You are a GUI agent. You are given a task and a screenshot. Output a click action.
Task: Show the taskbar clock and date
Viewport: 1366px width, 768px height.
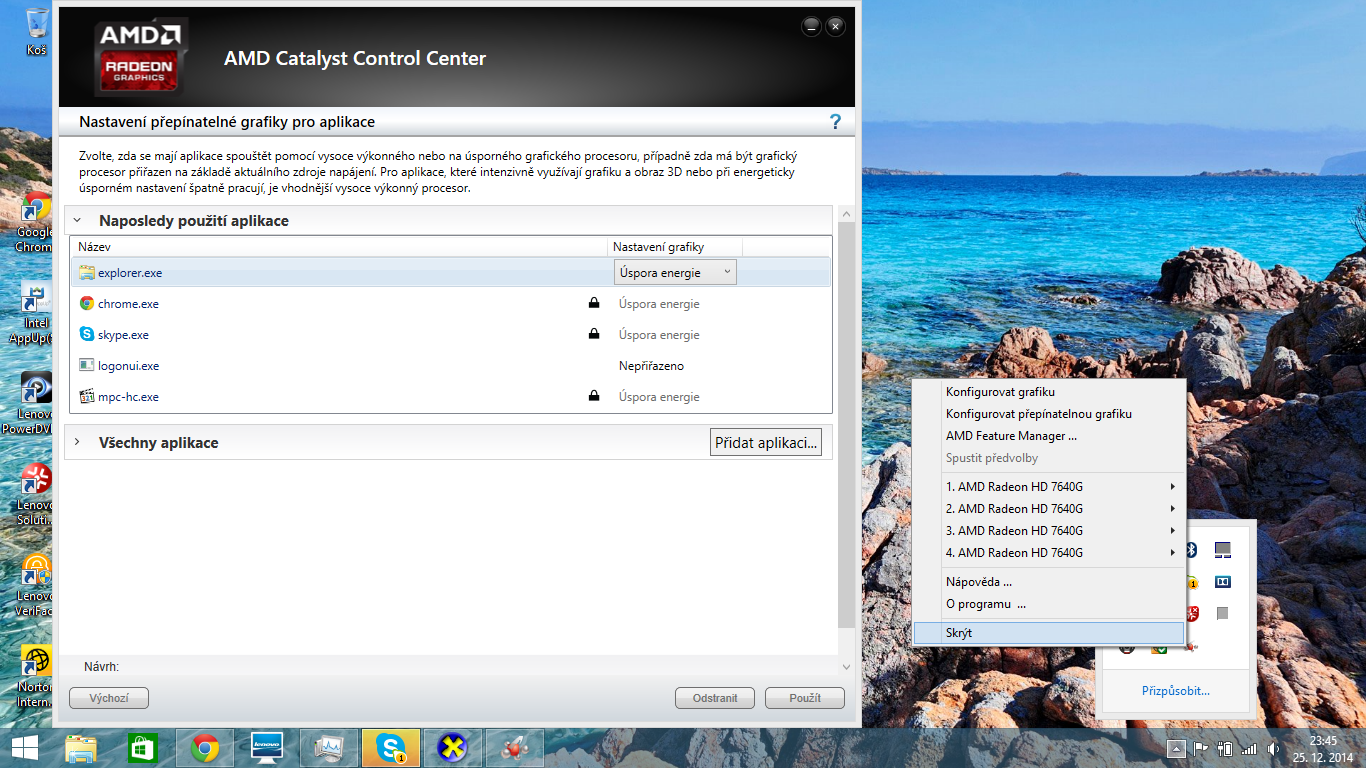click(1323, 748)
